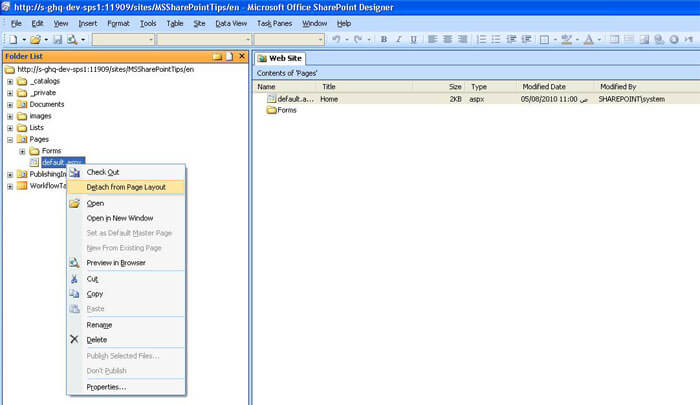
Task: Click the Highlight color toolbar icon
Action: pyautogui.click(x=567, y=39)
